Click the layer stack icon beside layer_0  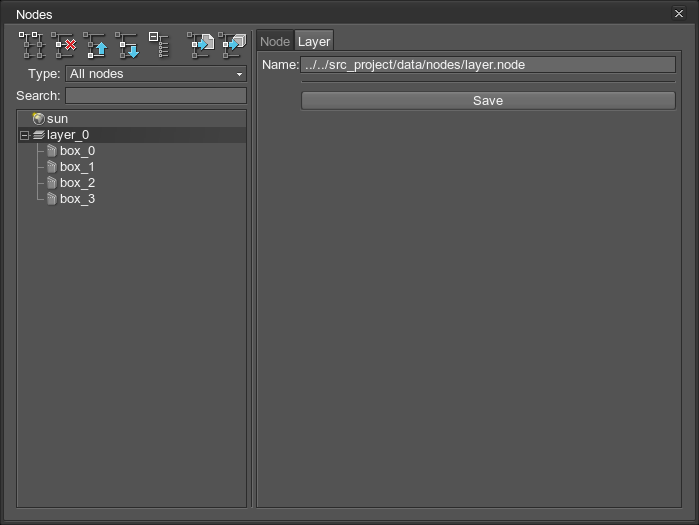pyautogui.click(x=38, y=135)
